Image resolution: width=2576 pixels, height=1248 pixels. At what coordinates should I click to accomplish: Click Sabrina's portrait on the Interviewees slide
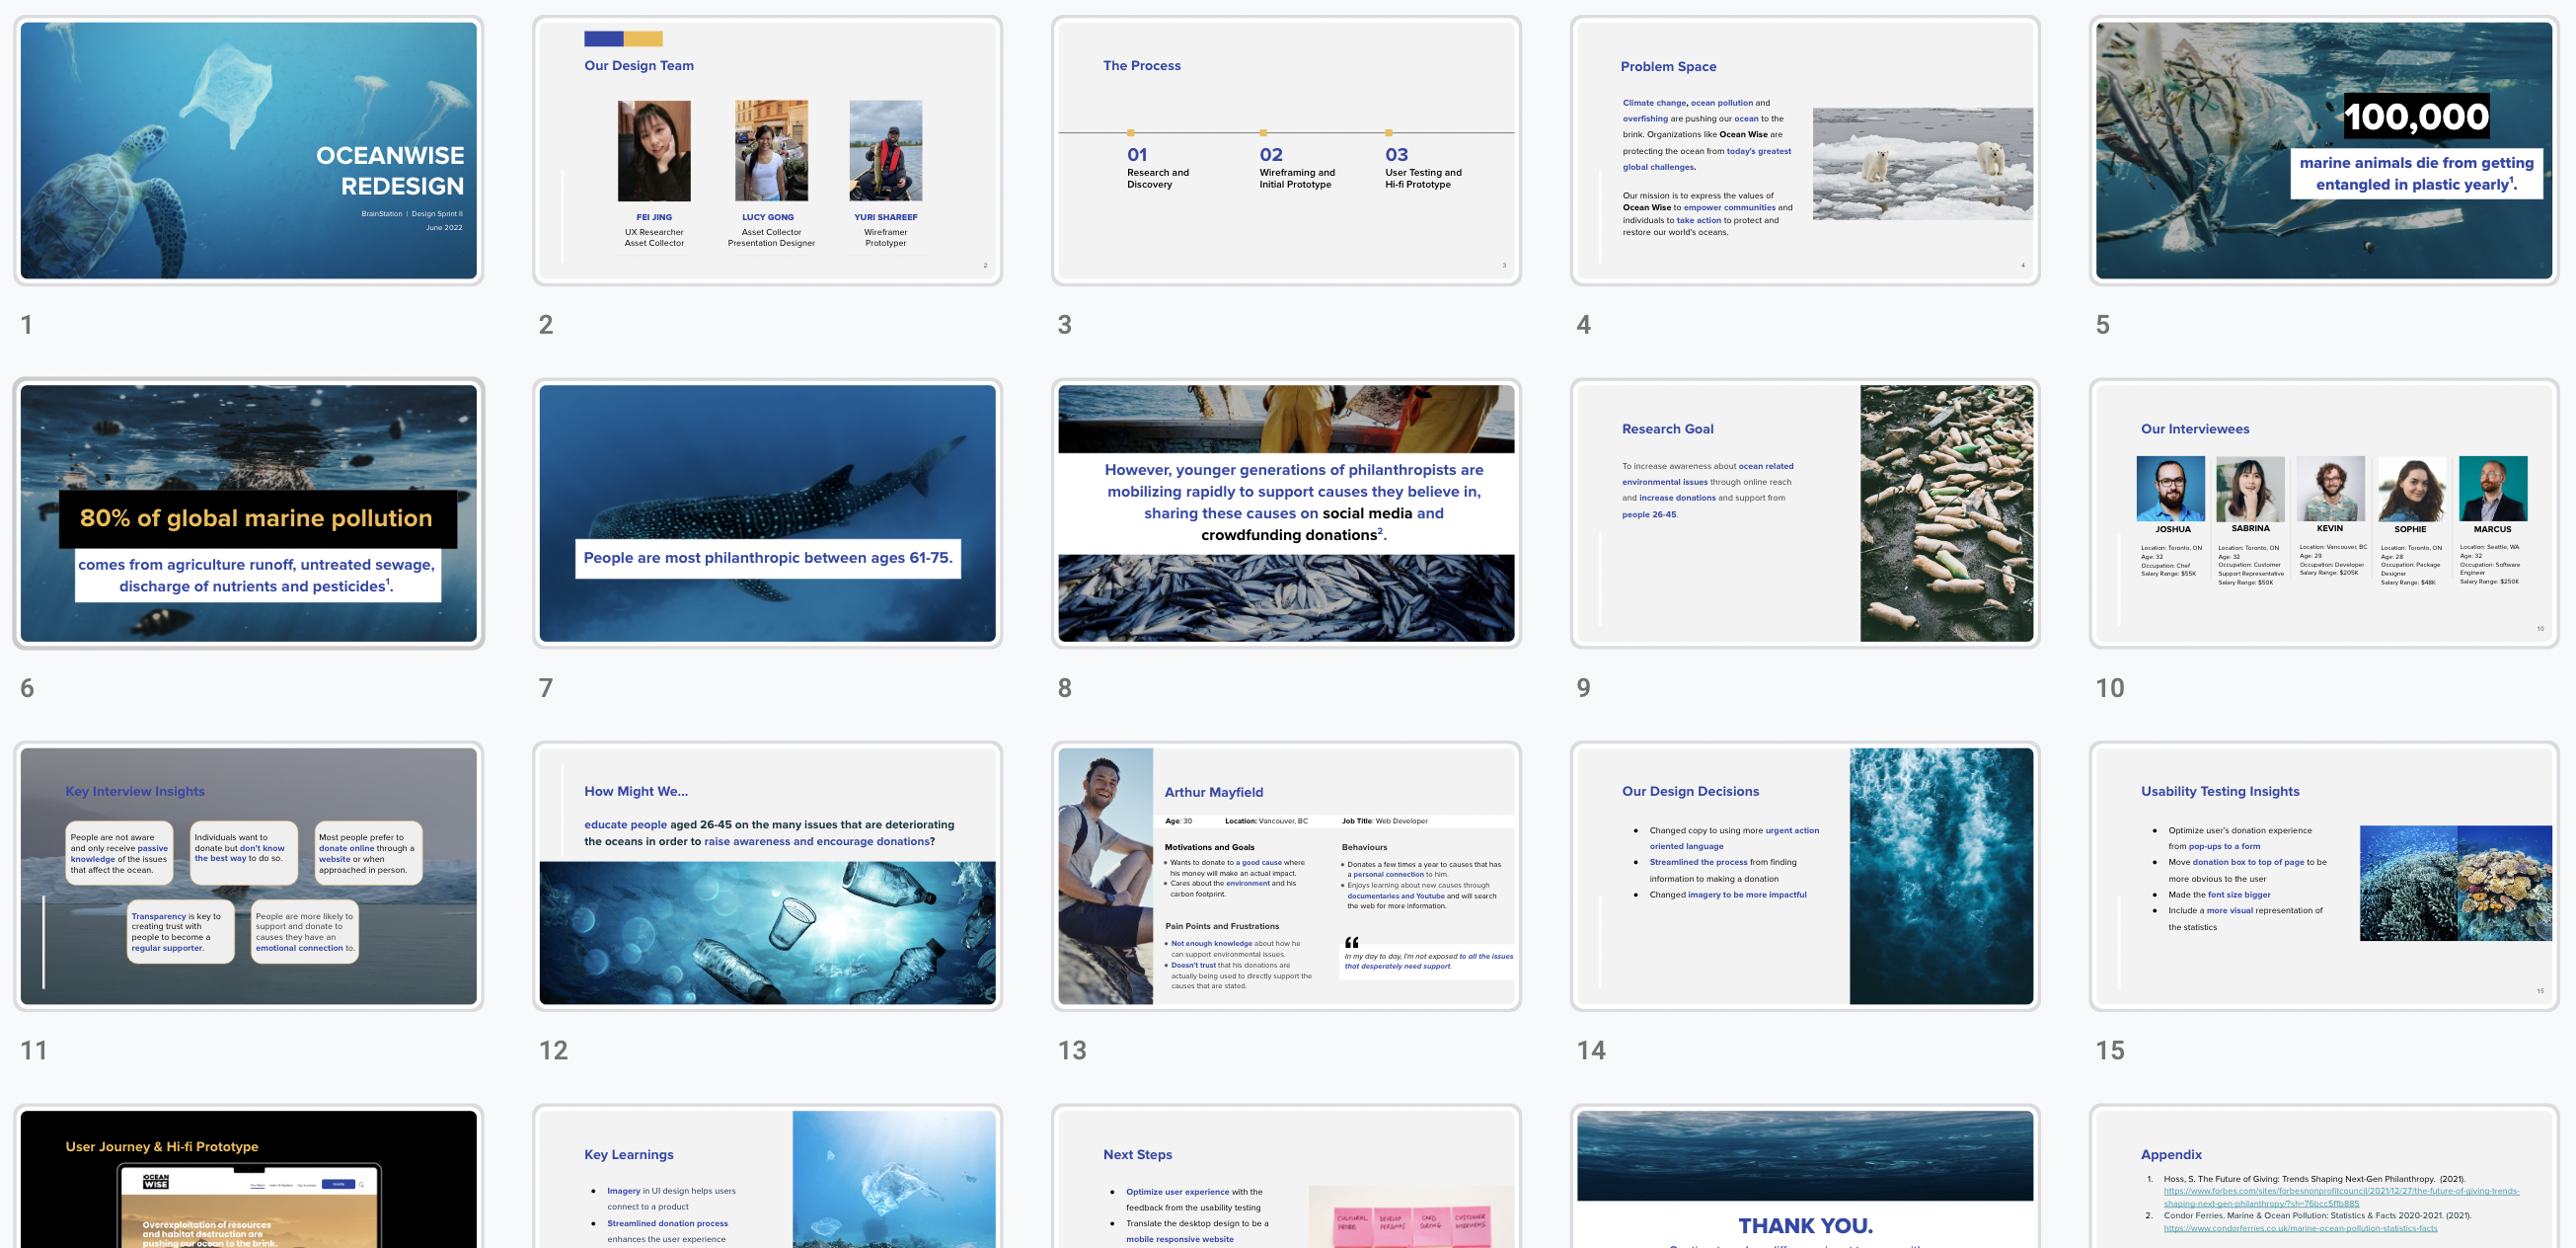[2250, 488]
